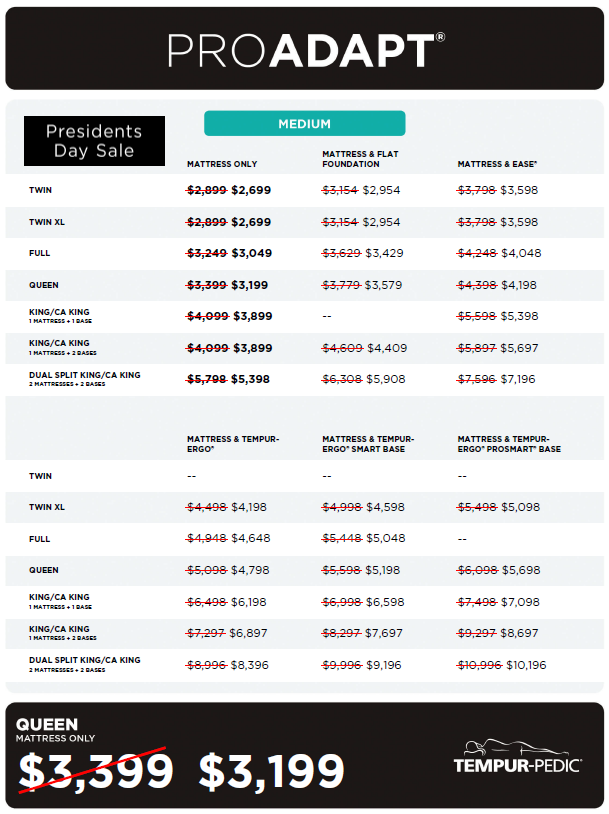Click the large $3,199 sale price banner
The height and width of the screenshot is (814, 609).
tap(272, 771)
